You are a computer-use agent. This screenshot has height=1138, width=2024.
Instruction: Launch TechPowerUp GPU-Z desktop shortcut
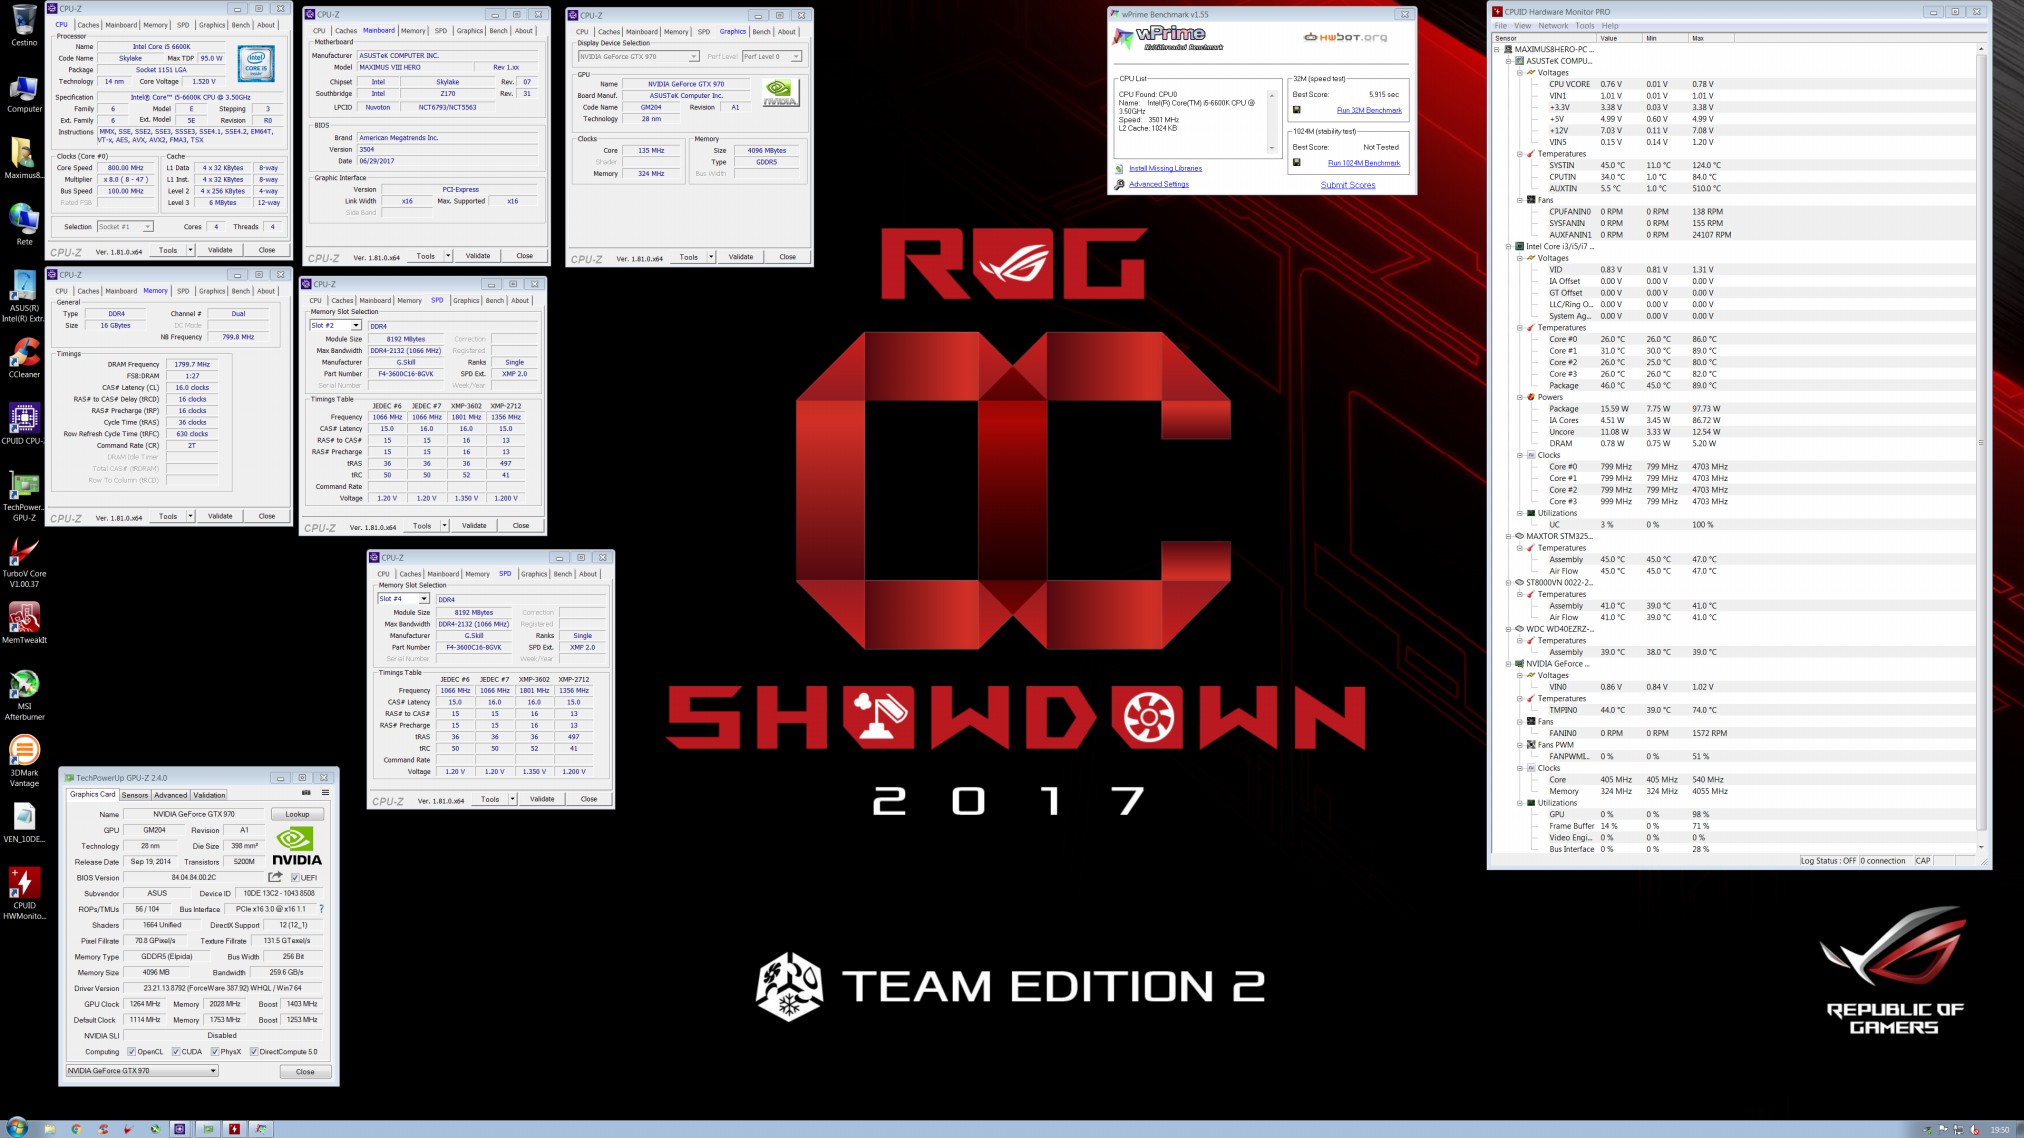[x=24, y=496]
